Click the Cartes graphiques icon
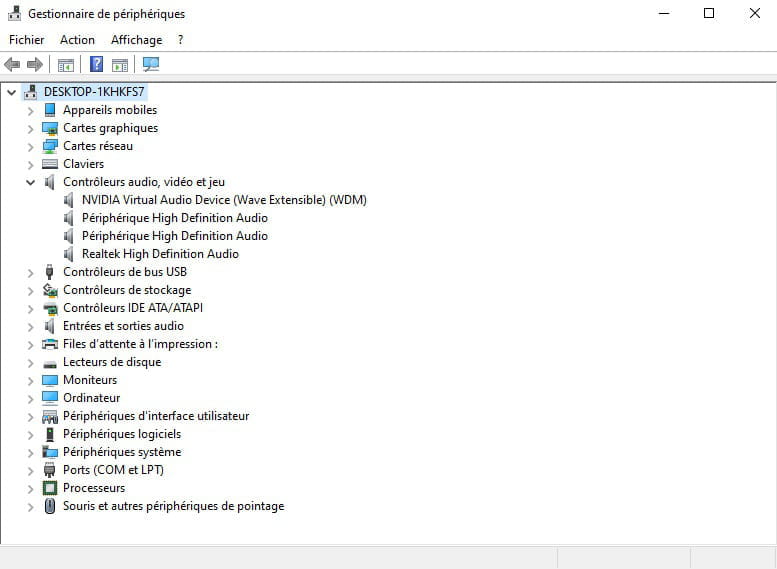 click(x=50, y=128)
